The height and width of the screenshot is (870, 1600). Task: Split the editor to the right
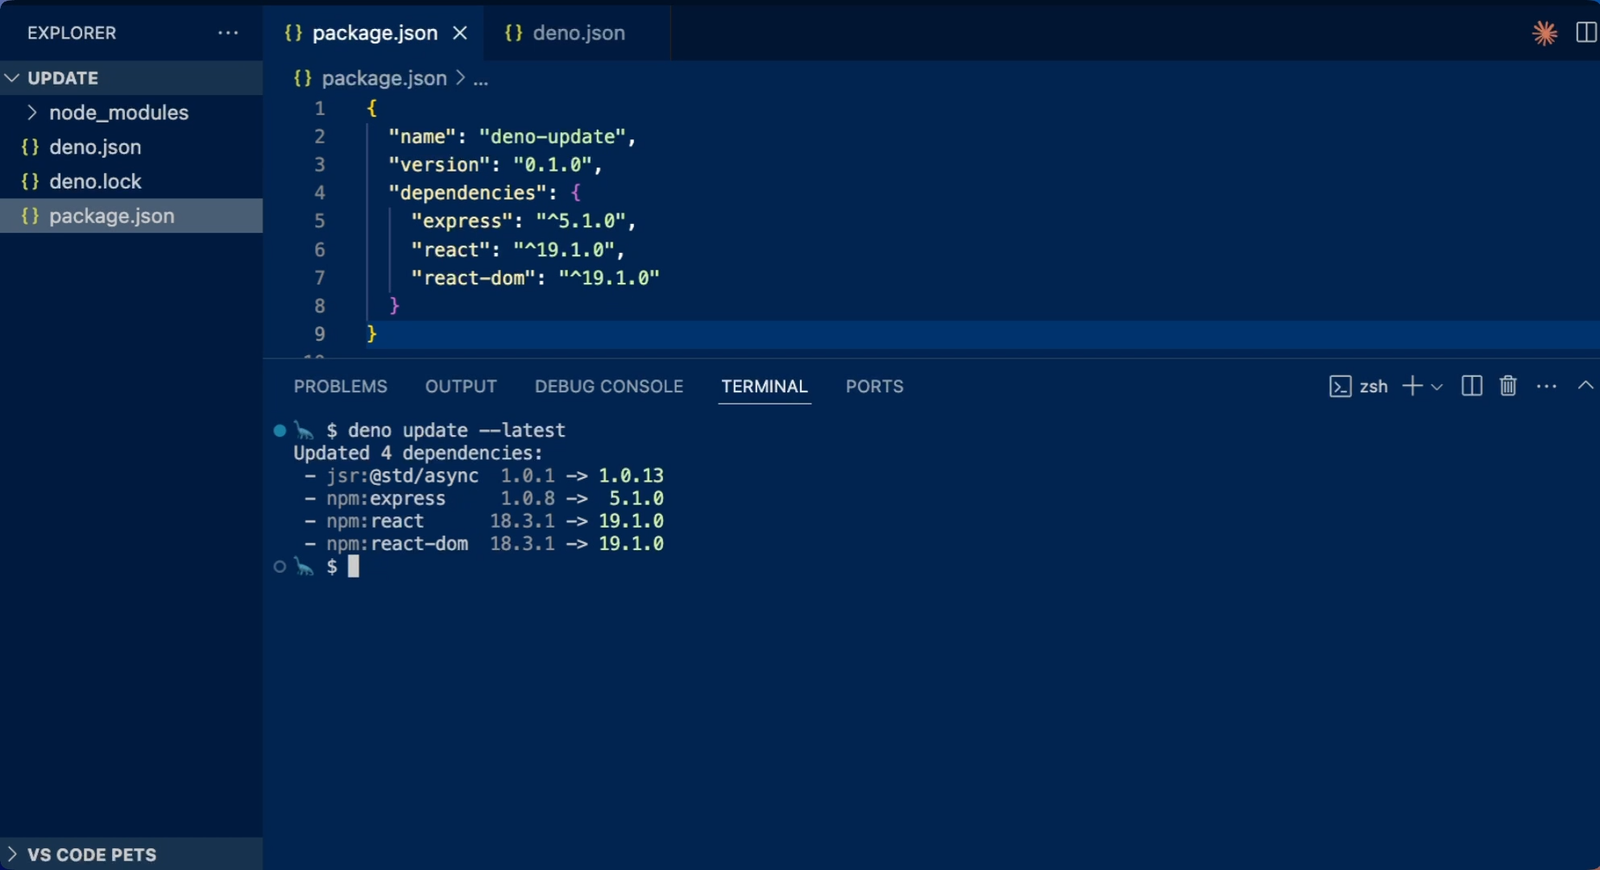click(x=1587, y=33)
